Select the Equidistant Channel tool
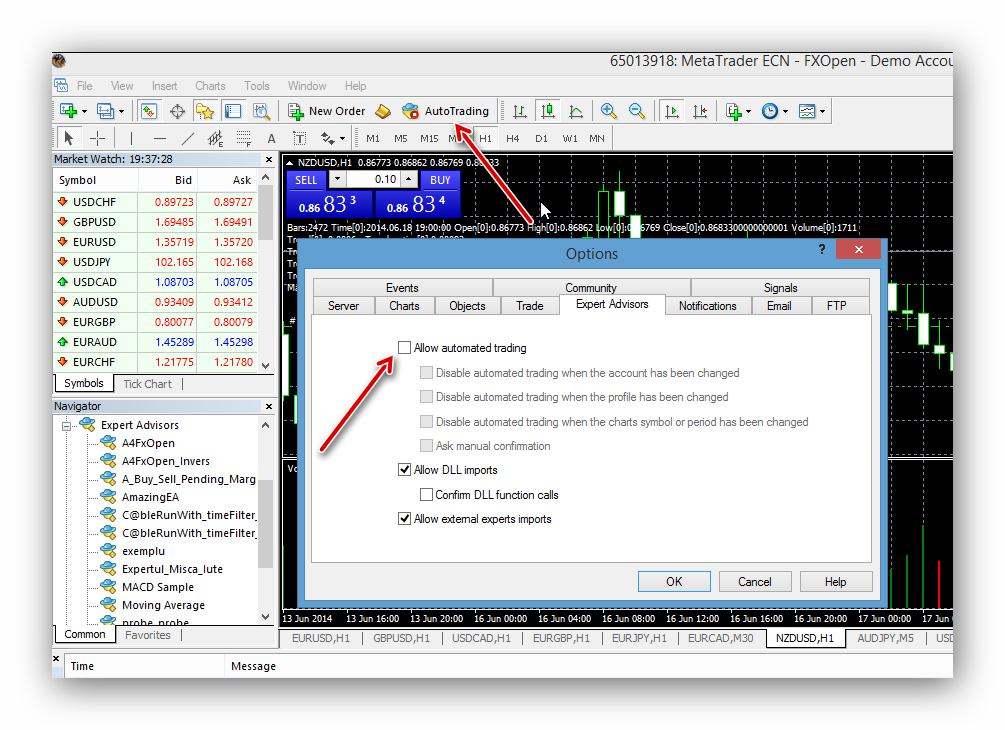This screenshot has height=730, width=1005. tap(216, 138)
